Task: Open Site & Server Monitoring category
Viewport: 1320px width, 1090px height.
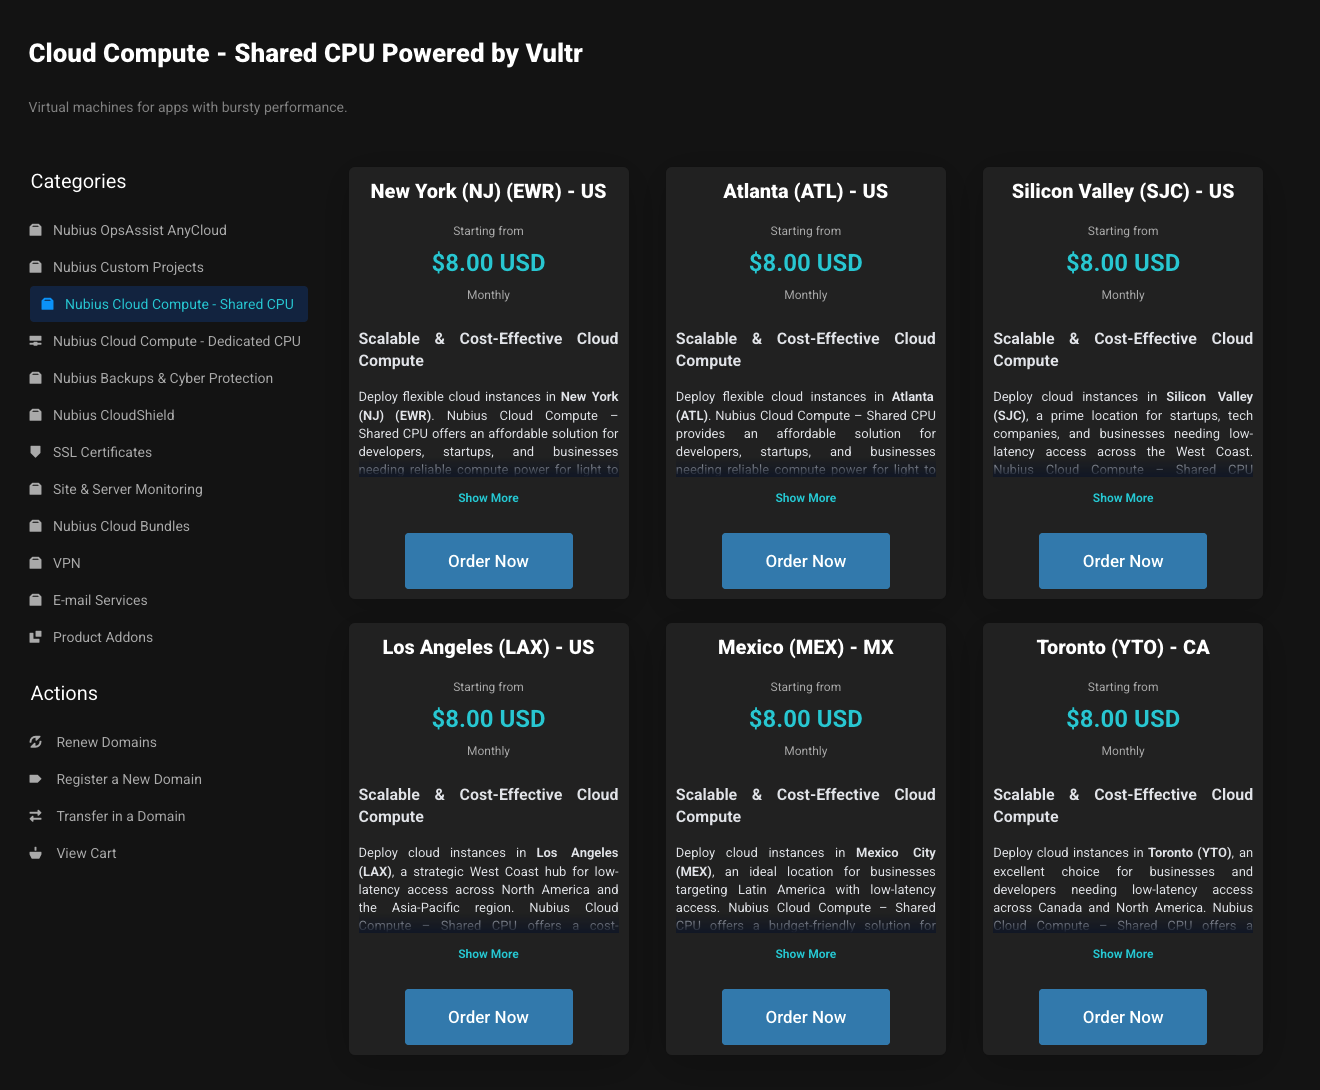Action: coord(128,489)
